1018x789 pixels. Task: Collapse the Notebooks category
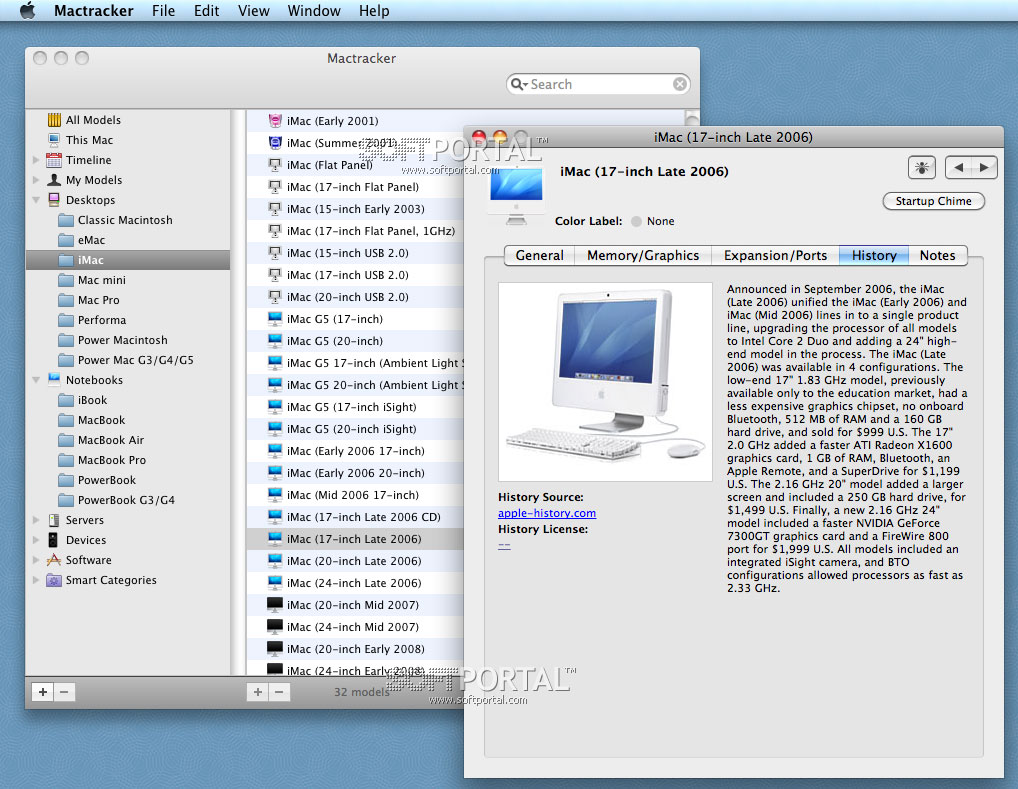coord(36,380)
